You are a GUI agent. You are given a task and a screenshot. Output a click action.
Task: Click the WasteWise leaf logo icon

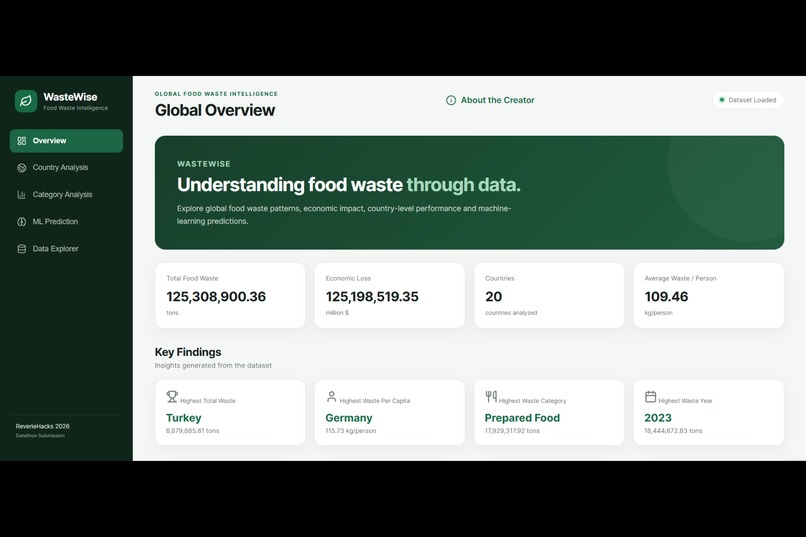tap(26, 101)
